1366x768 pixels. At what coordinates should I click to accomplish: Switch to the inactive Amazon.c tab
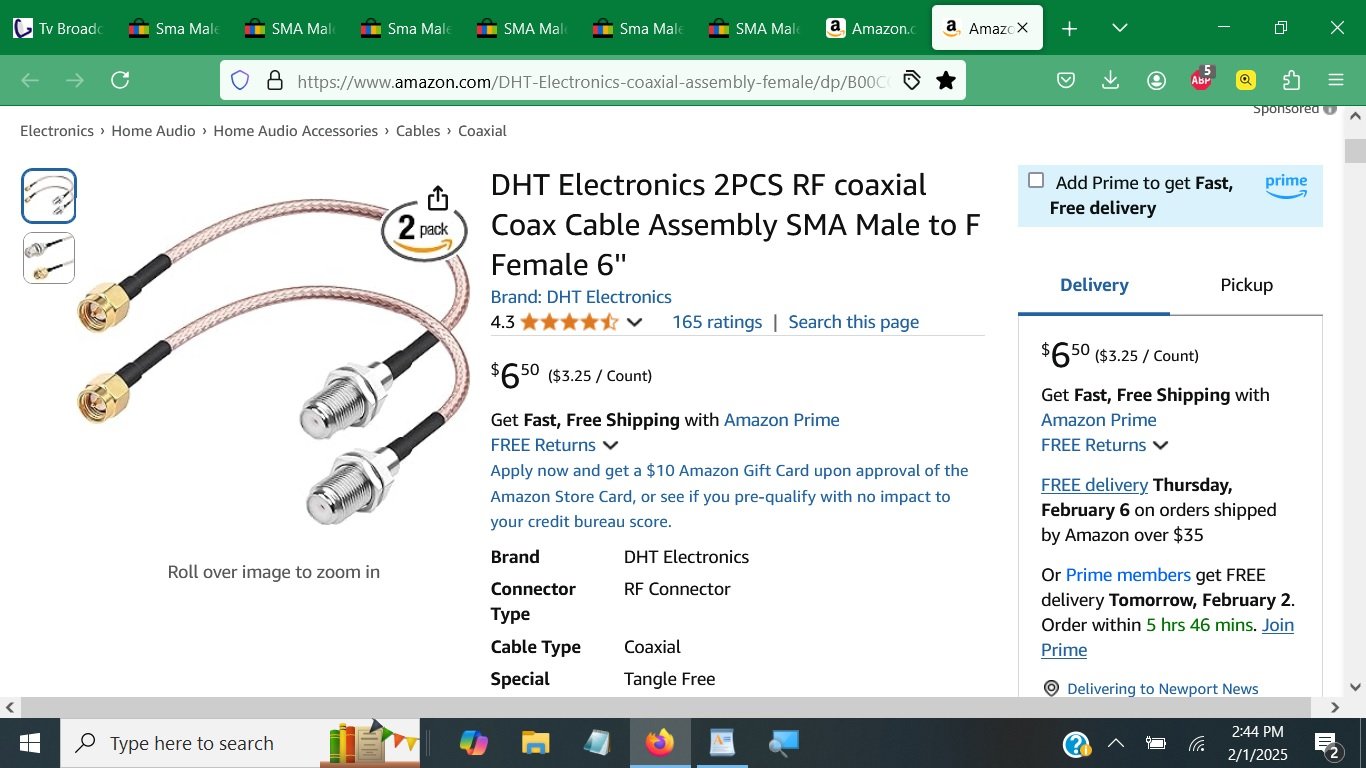(x=870, y=28)
